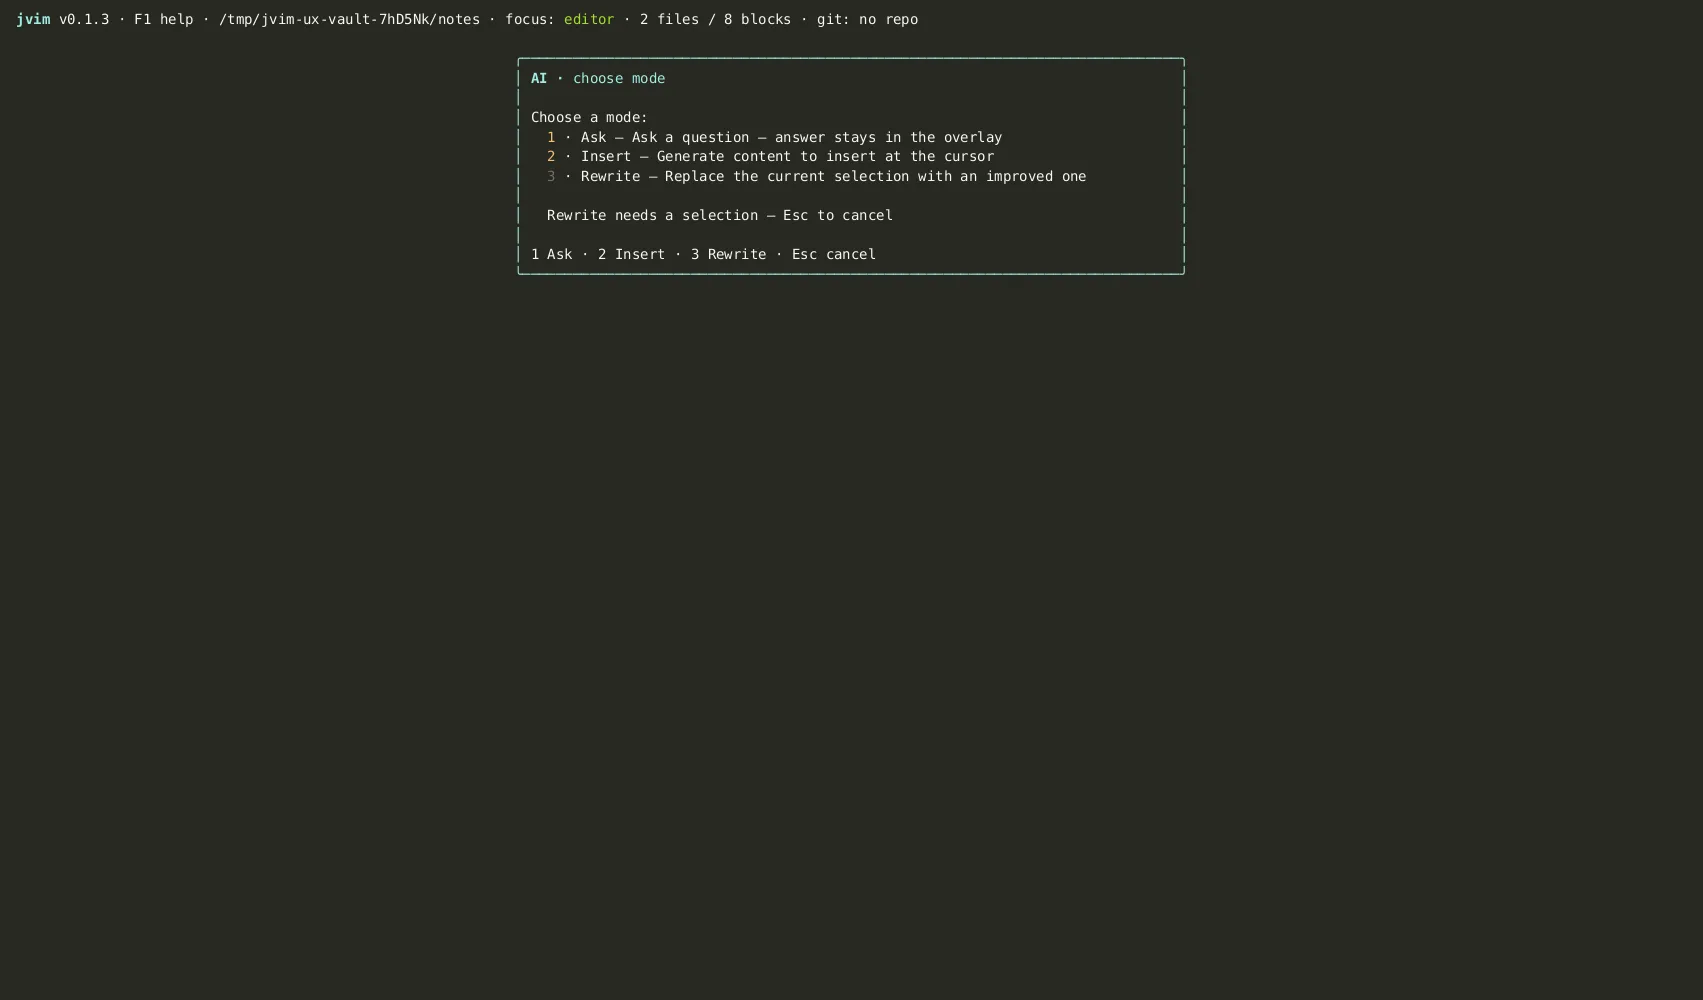Screen dimensions: 1703x1000
Task: Click '2 Insert' in the overlay footer
Action: 631,254
